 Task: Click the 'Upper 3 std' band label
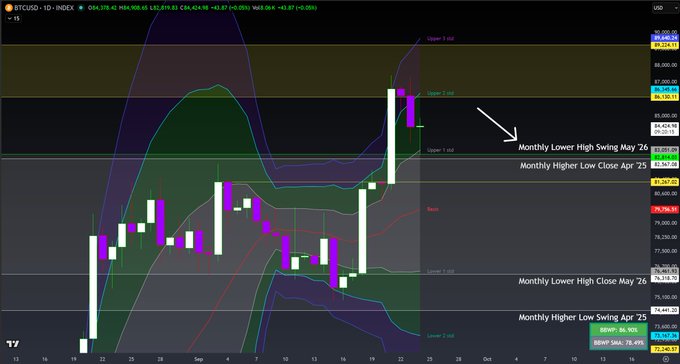440,39
